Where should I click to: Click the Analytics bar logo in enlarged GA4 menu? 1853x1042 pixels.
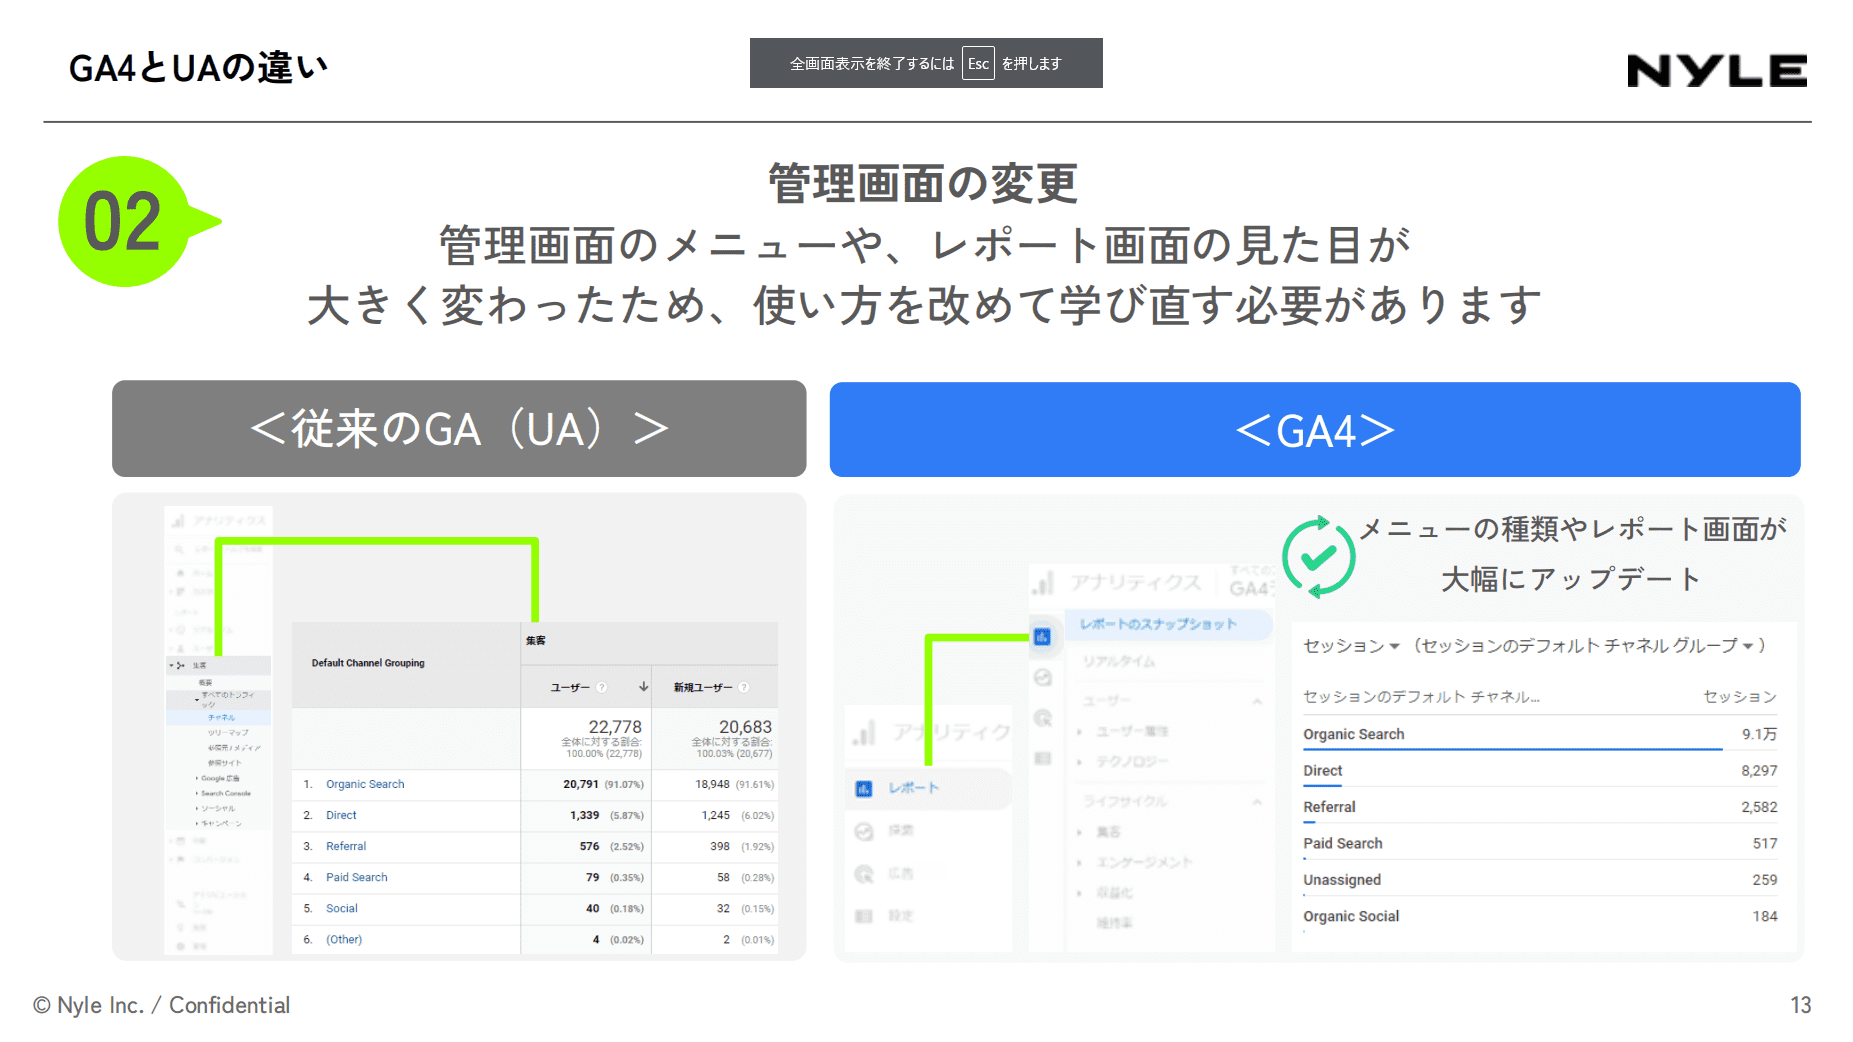coord(865,733)
